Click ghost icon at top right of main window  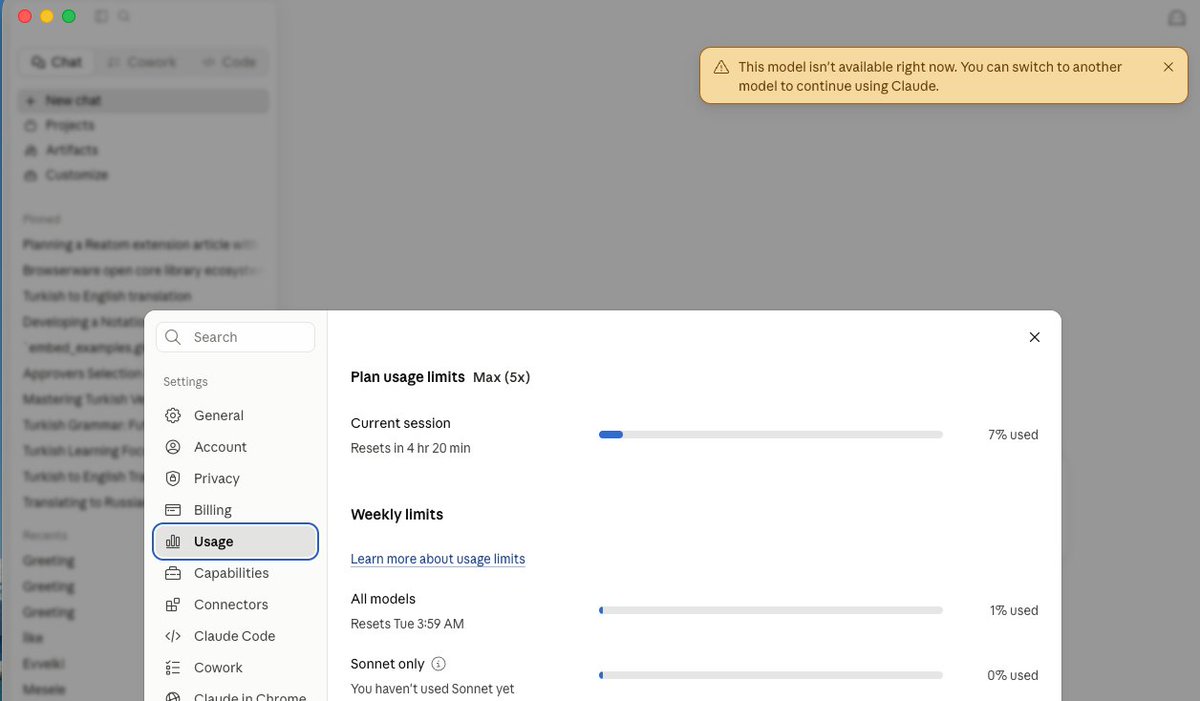1177,18
